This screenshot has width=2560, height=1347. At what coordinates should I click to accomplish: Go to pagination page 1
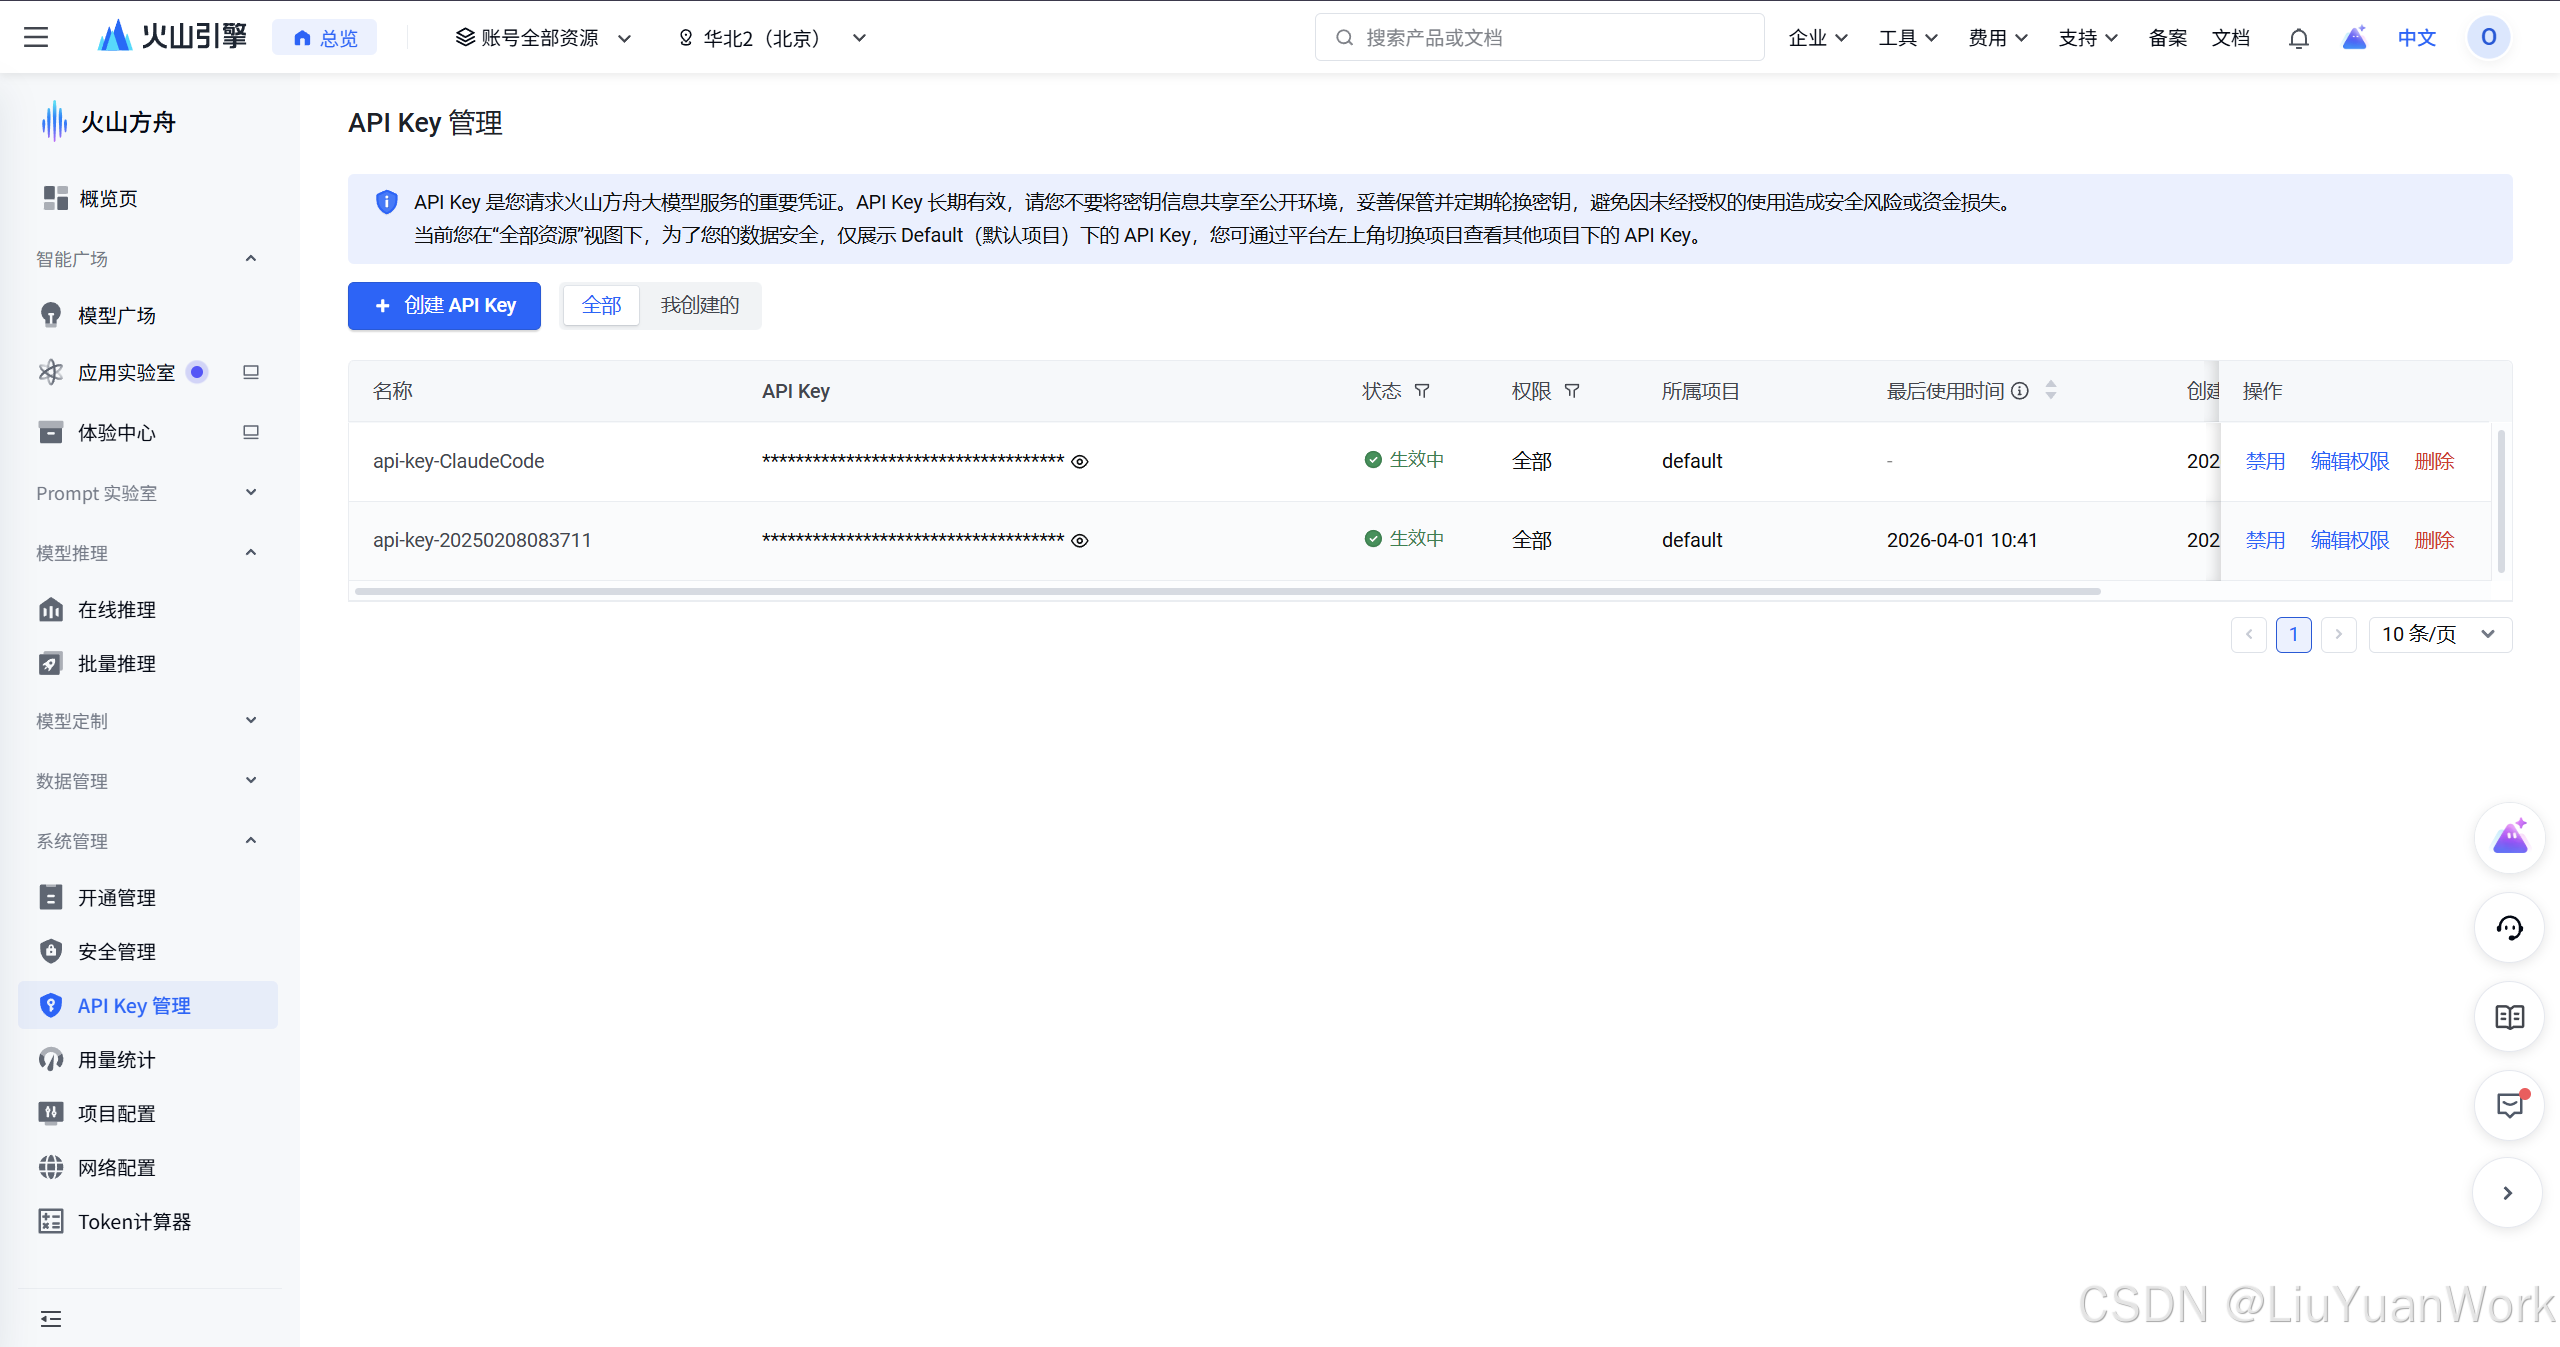pyautogui.click(x=2294, y=635)
